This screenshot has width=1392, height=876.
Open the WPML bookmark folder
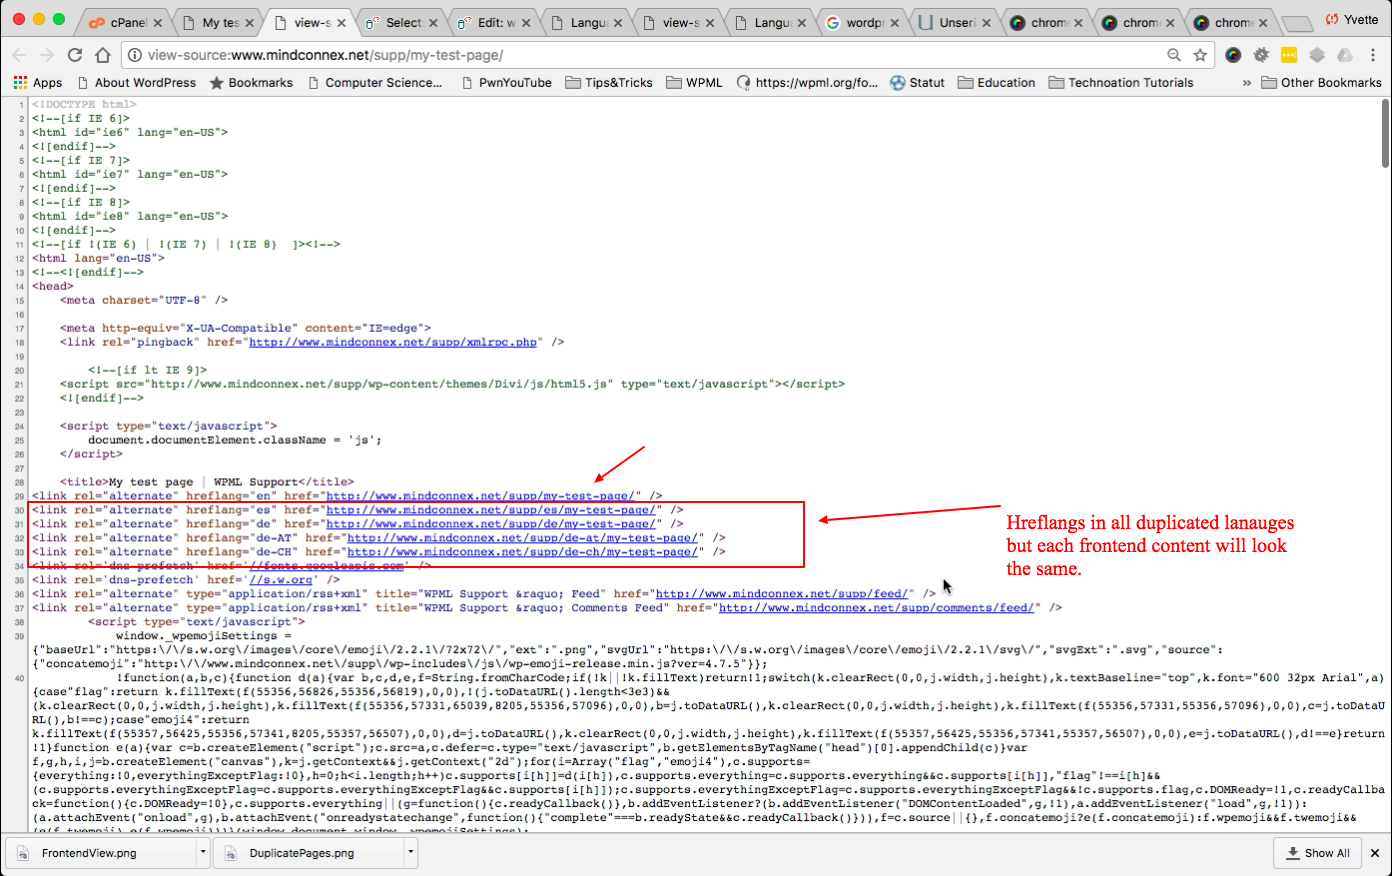[x=694, y=83]
